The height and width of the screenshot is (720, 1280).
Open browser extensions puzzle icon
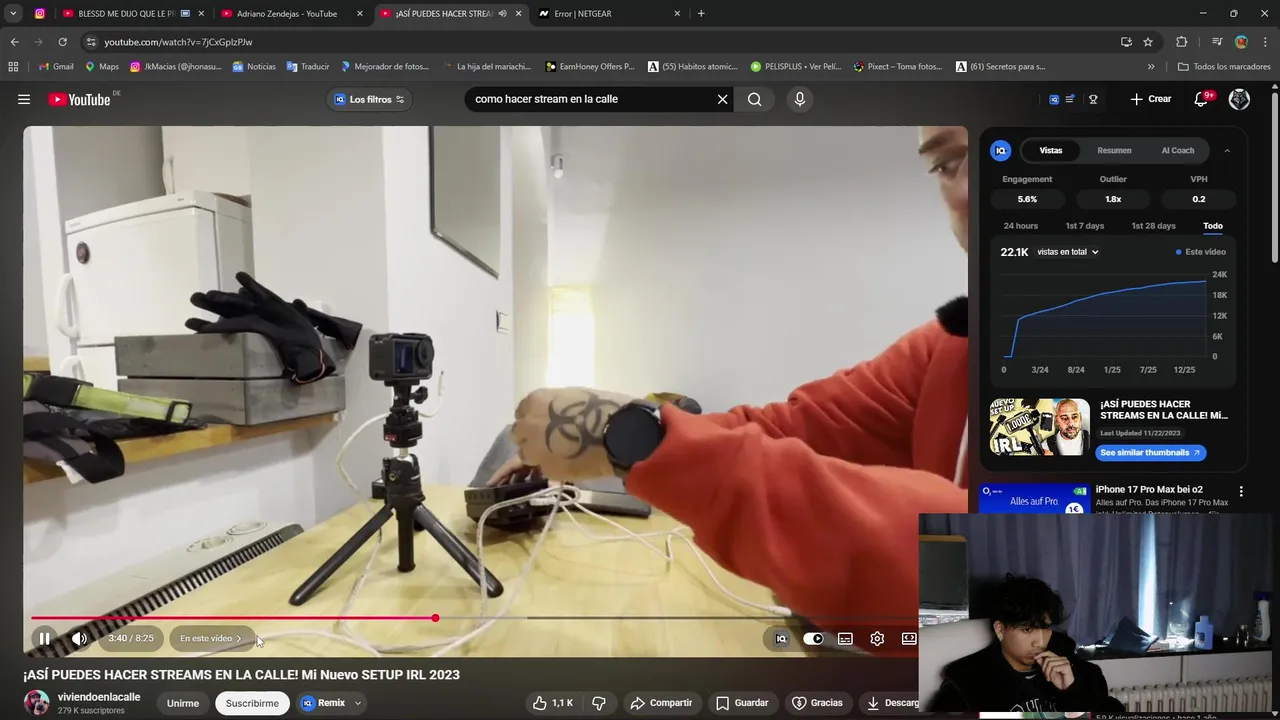point(1182,42)
